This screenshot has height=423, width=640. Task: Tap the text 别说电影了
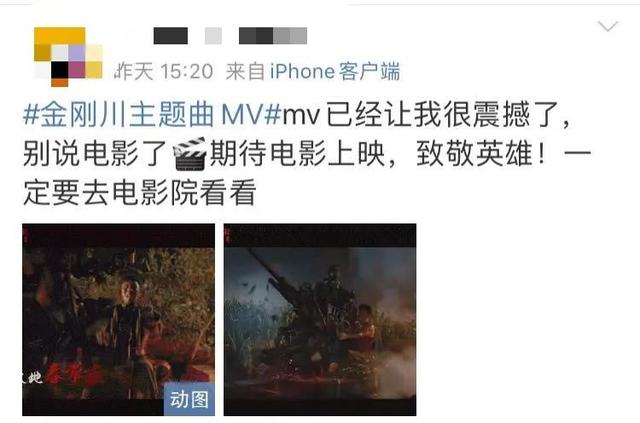click(96, 154)
